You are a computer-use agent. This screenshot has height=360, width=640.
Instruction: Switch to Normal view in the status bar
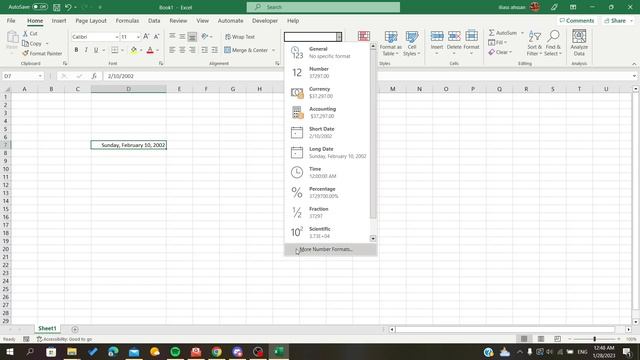(x=524, y=339)
